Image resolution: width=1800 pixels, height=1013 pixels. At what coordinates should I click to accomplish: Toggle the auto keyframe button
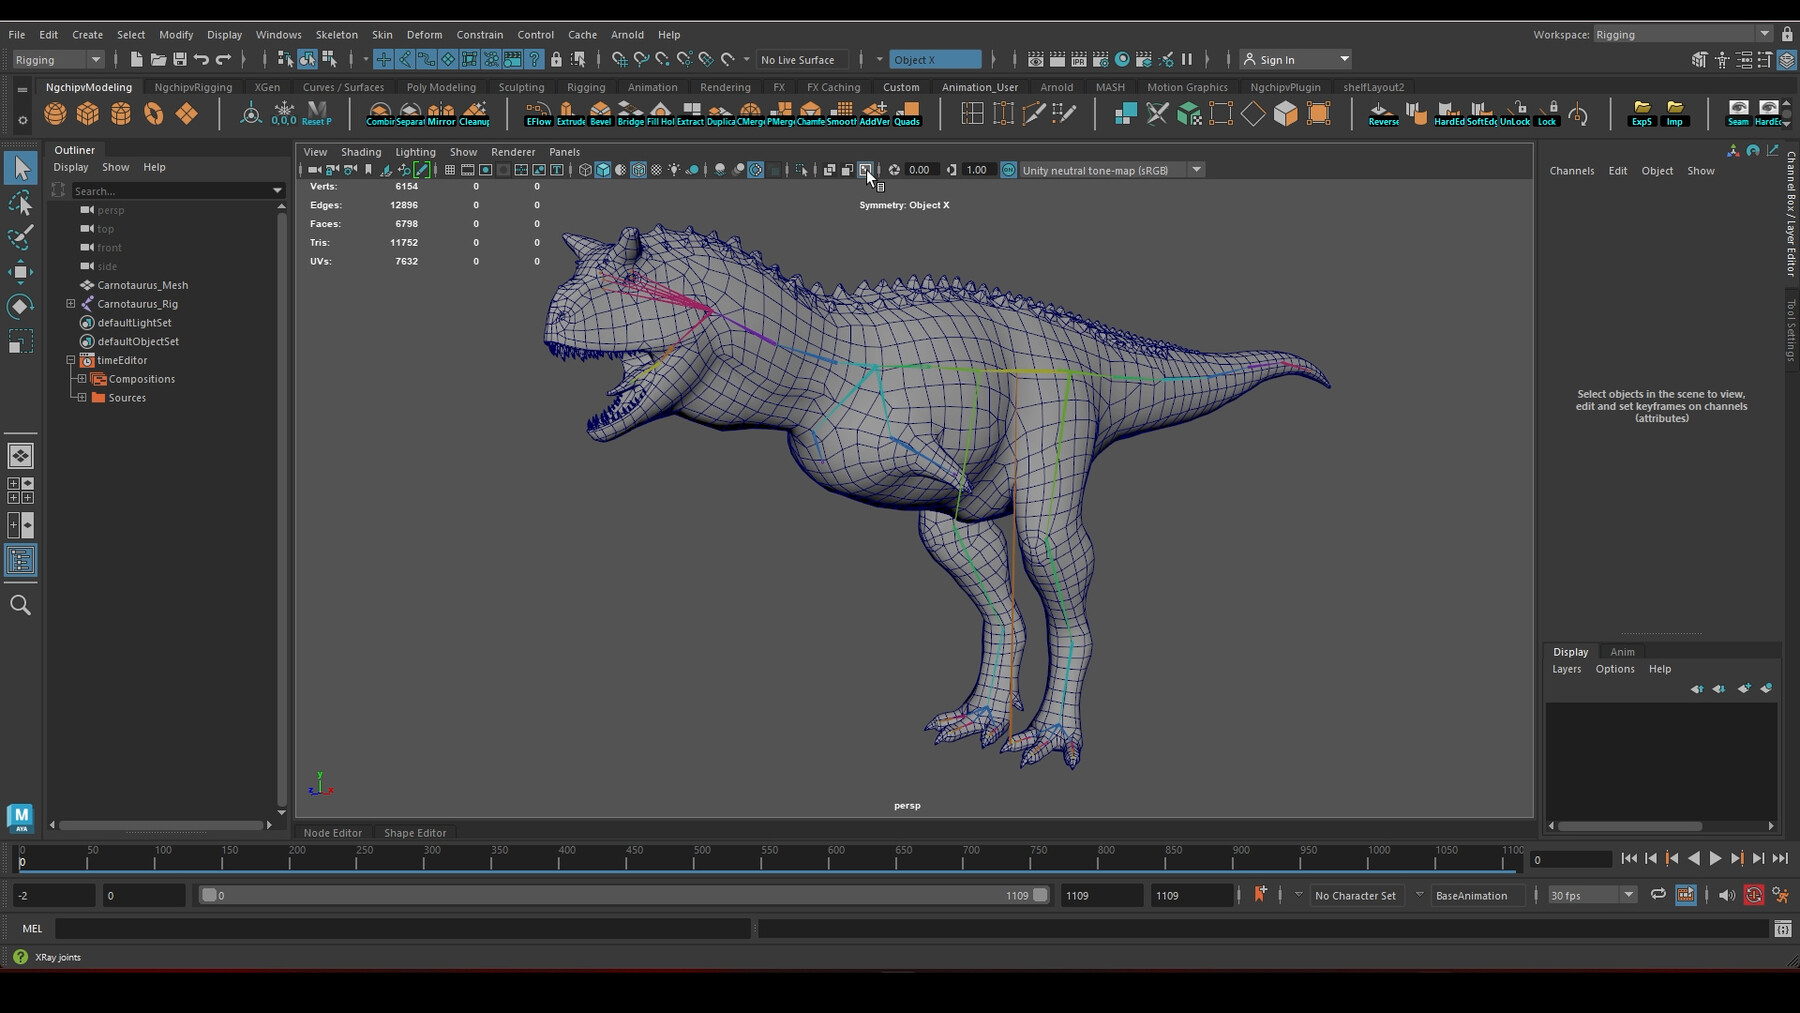[x=1753, y=895]
